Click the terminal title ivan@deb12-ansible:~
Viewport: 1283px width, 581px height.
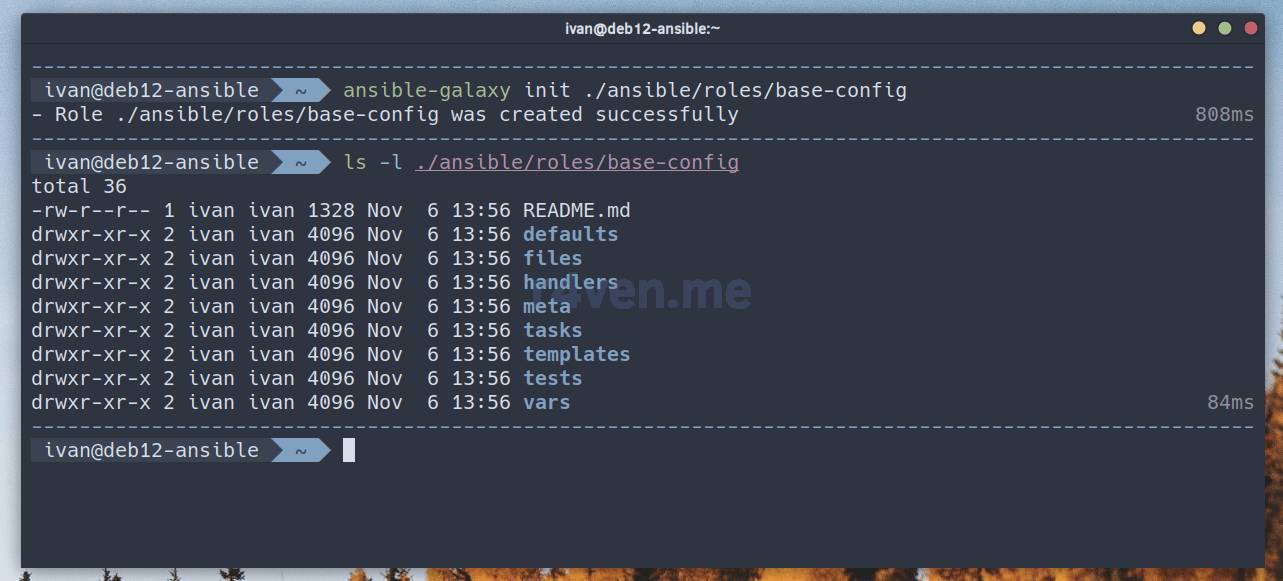click(x=642, y=29)
